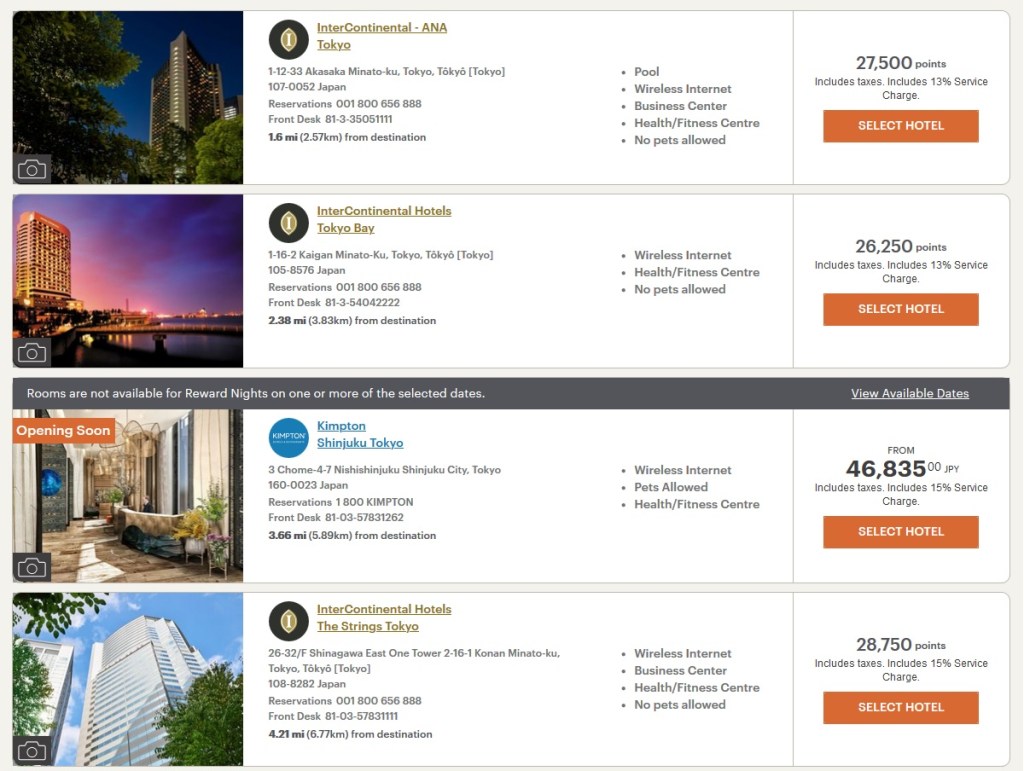Open the InterContinental The Strings Tokyo link

[x=383, y=609]
